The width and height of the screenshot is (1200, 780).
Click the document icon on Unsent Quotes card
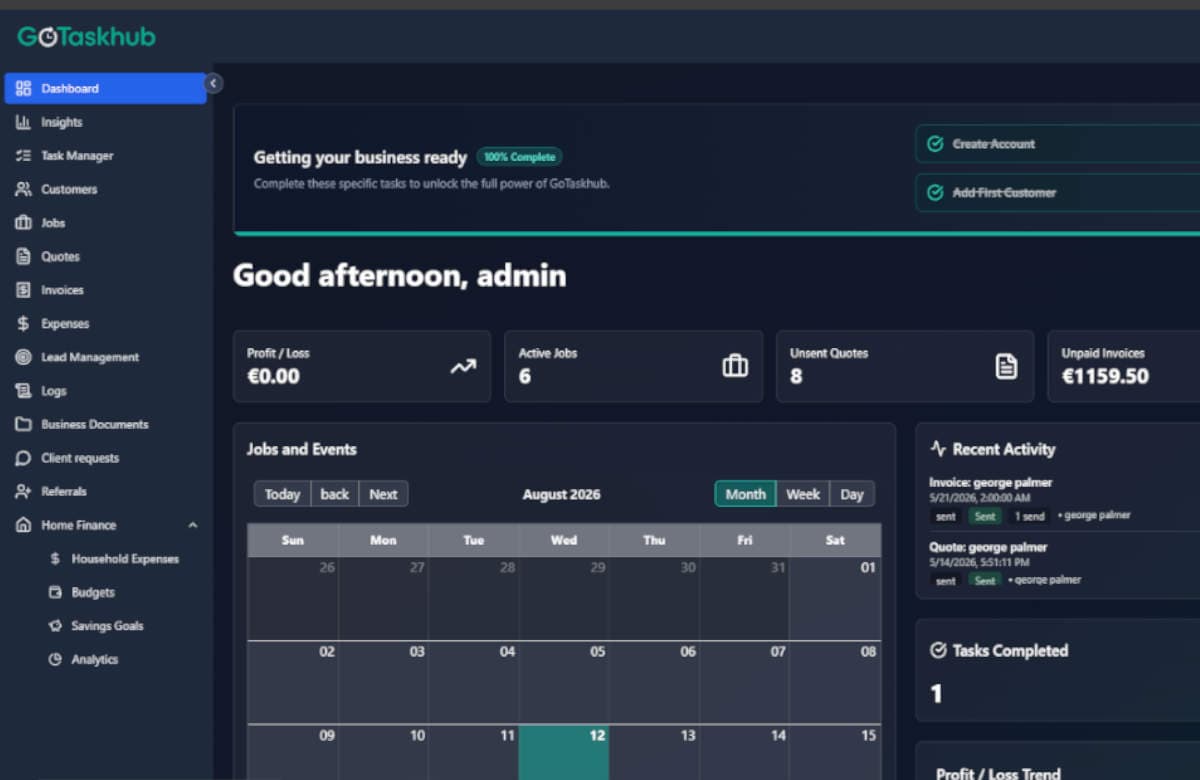click(1006, 367)
